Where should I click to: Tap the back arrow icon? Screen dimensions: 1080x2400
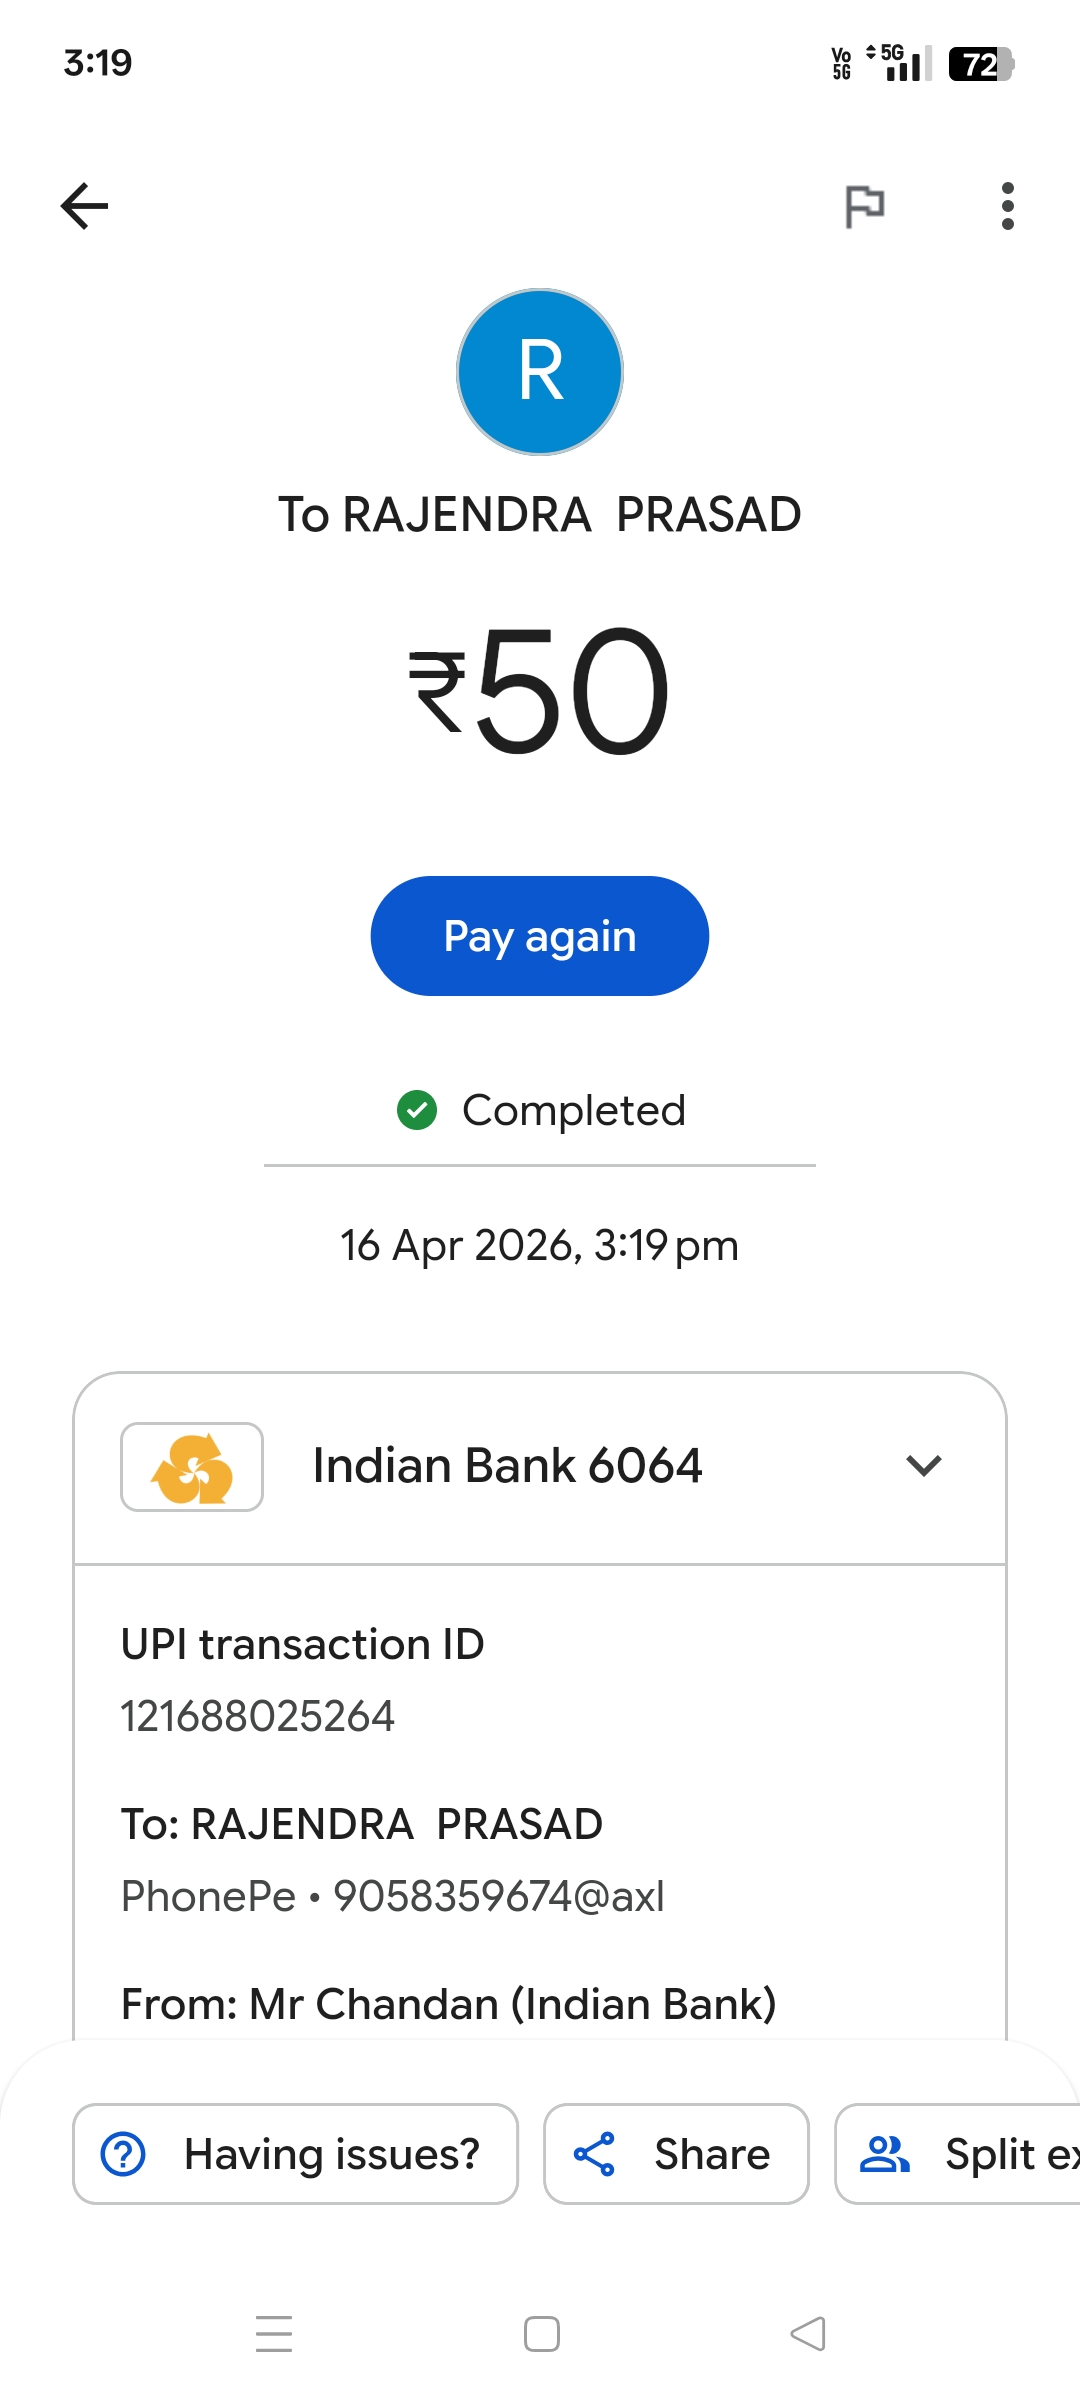[x=85, y=206]
